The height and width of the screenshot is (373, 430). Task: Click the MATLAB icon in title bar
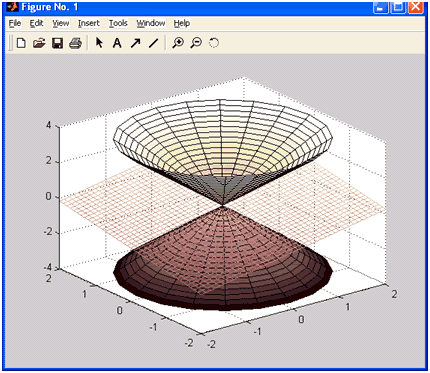point(12,7)
